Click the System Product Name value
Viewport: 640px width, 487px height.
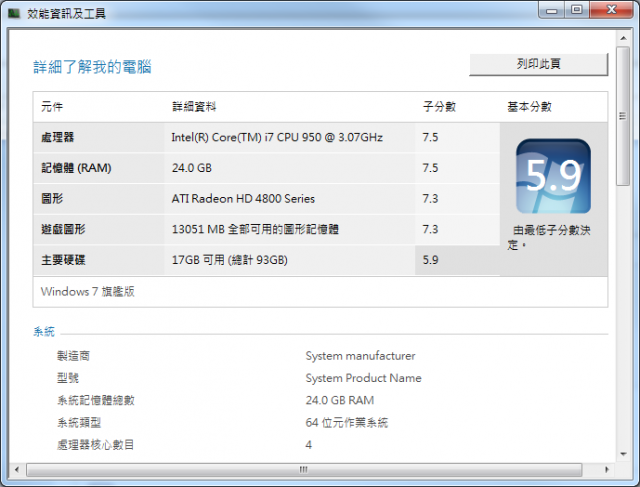[363, 378]
